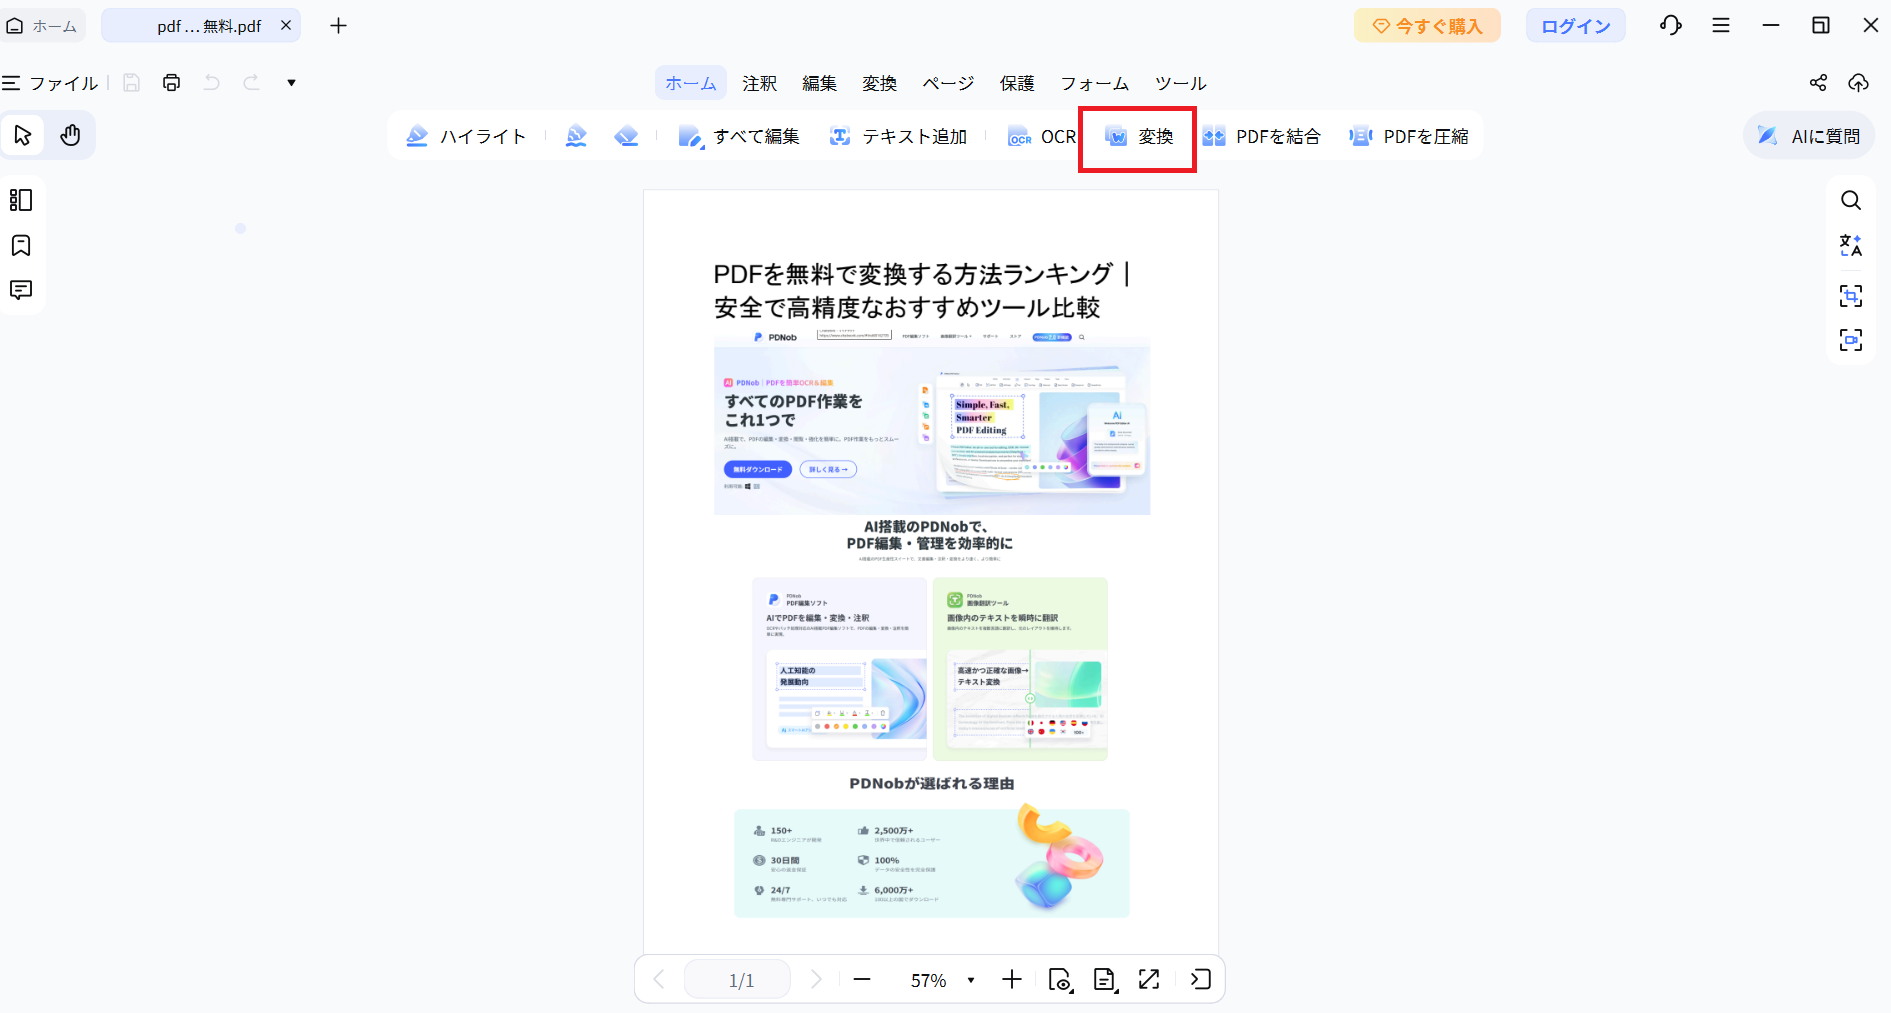Click the screen recording icon in right sidebar
The height and width of the screenshot is (1013, 1891).
[x=1851, y=340]
